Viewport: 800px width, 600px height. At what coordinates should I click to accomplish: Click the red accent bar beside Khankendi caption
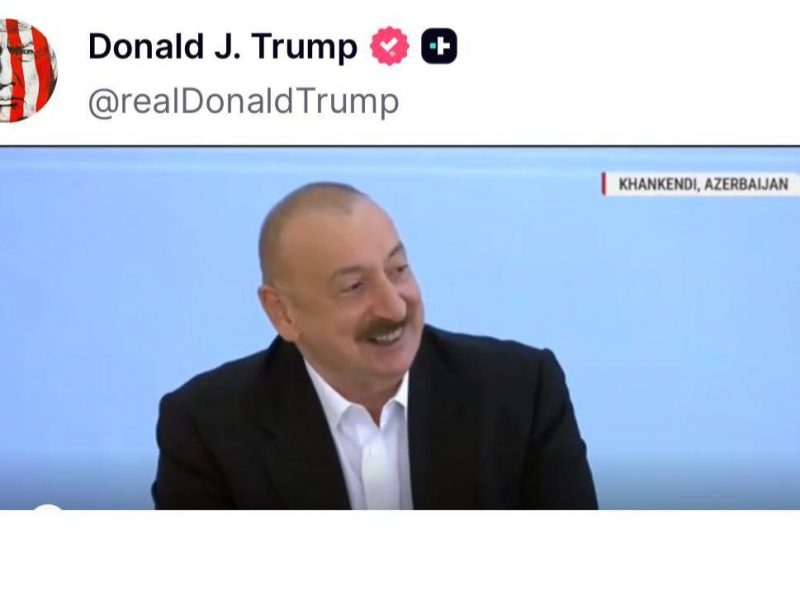604,184
